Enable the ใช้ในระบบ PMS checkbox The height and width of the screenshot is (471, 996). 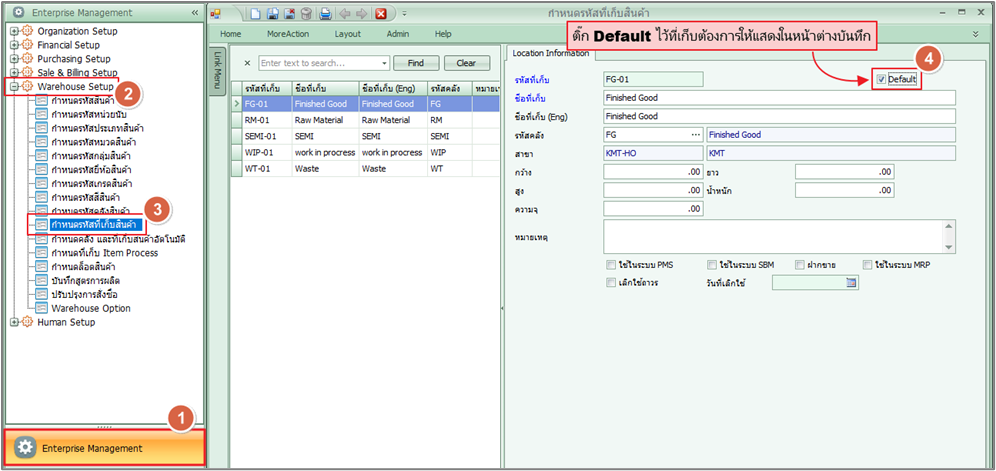(x=611, y=265)
